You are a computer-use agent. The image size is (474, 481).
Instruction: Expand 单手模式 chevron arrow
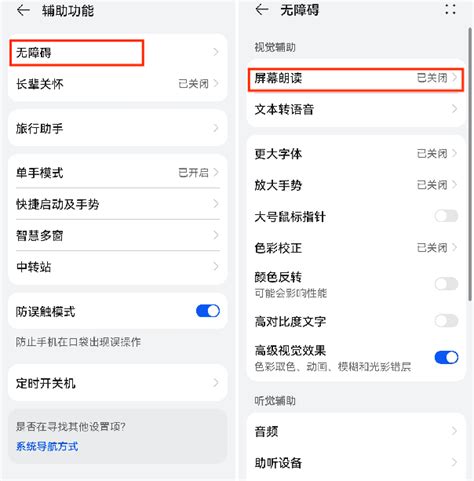click(216, 172)
